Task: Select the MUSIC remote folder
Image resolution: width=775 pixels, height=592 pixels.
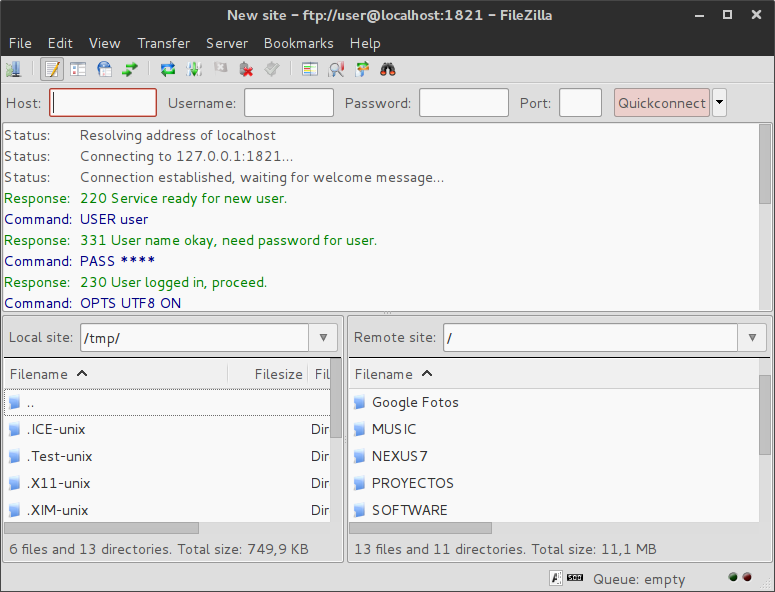Action: (x=554, y=429)
